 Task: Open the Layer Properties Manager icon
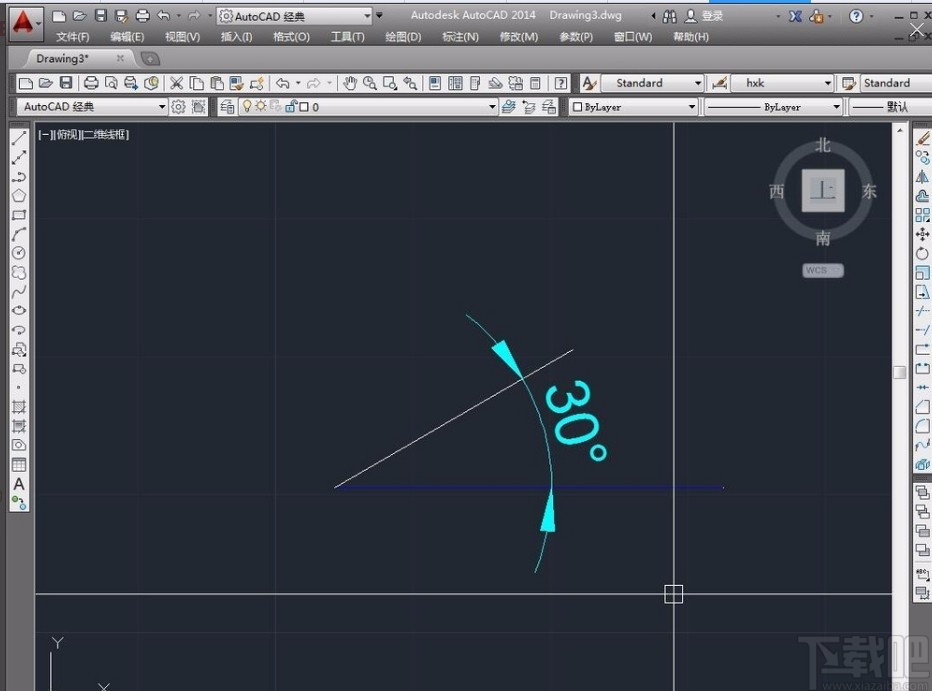coord(227,107)
